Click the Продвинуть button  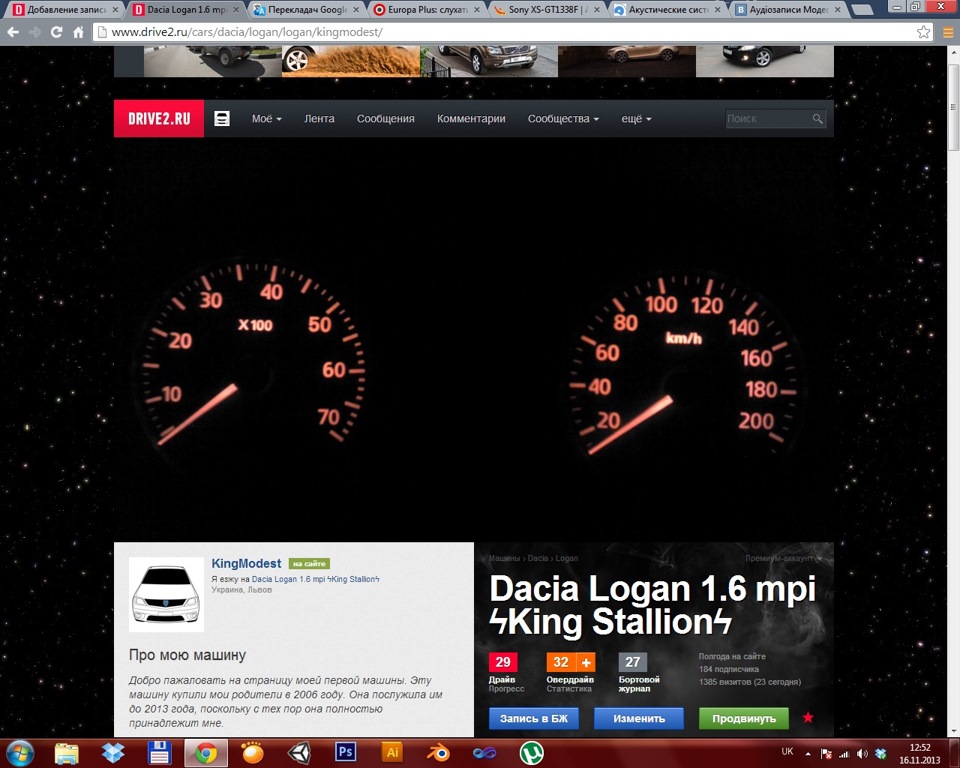744,718
